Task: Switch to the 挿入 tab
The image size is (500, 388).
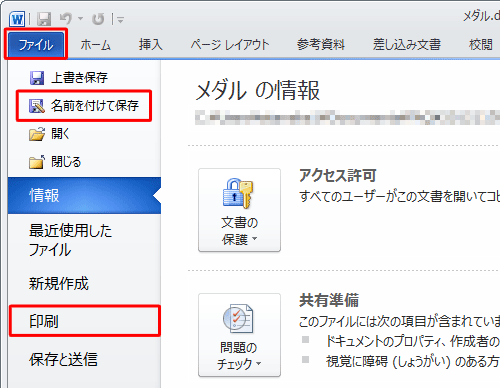Action: 151,44
